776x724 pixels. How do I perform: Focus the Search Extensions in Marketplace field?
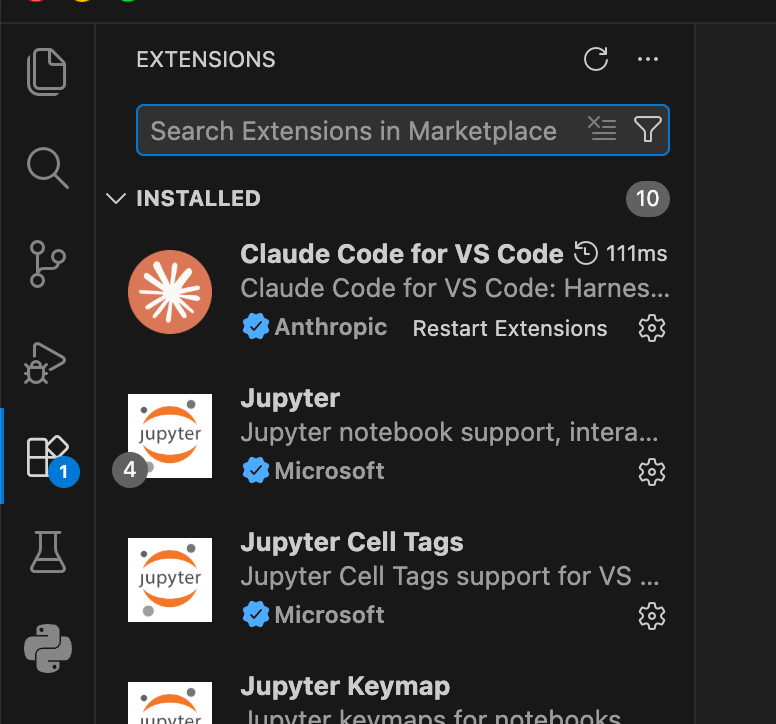(x=403, y=130)
